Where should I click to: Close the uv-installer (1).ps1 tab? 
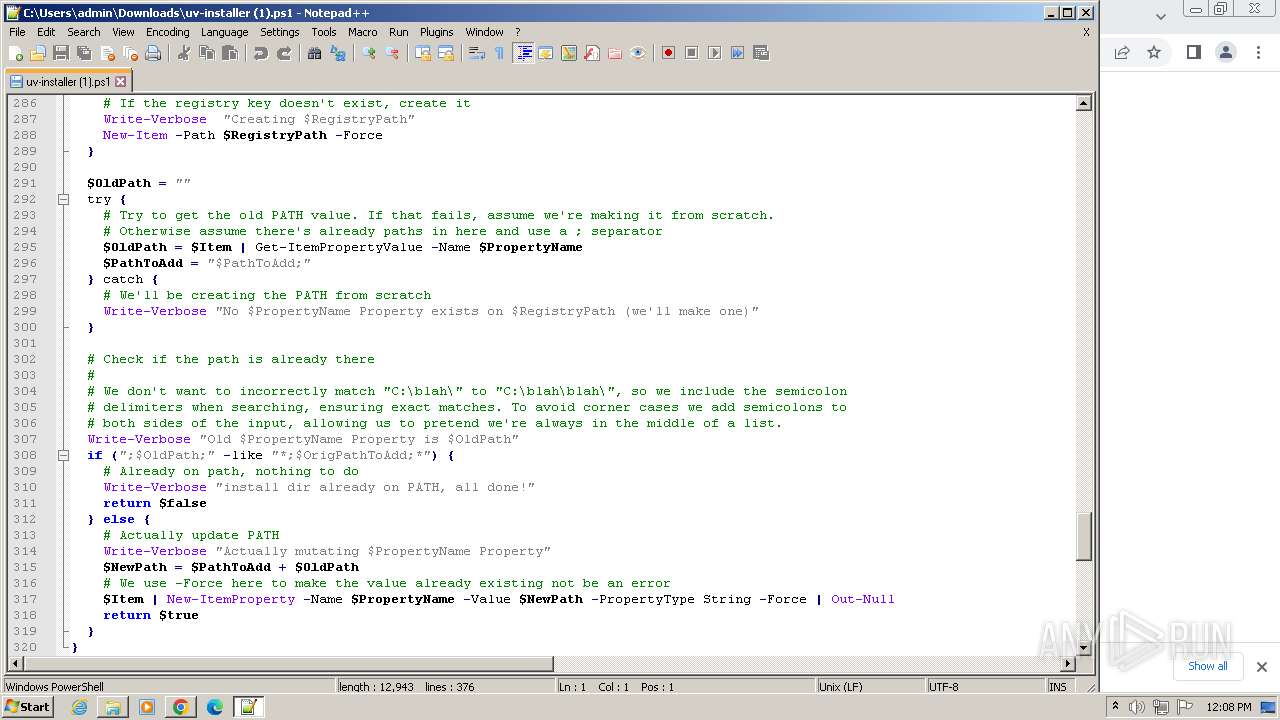tap(121, 82)
